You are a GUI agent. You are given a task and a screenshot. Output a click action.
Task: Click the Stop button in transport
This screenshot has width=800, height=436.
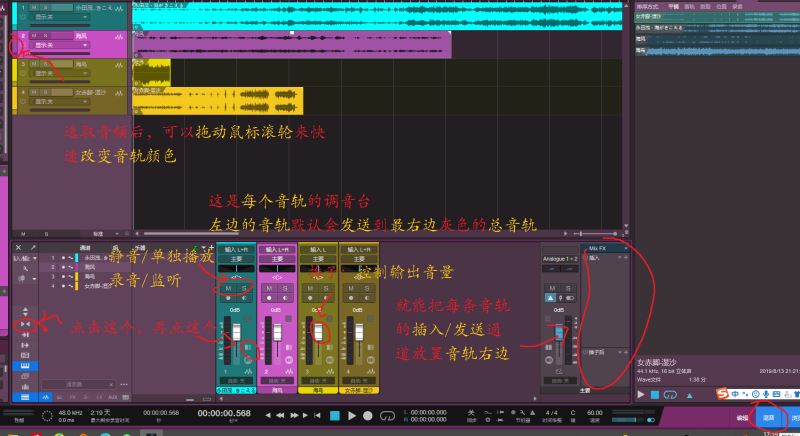pyautogui.click(x=336, y=415)
